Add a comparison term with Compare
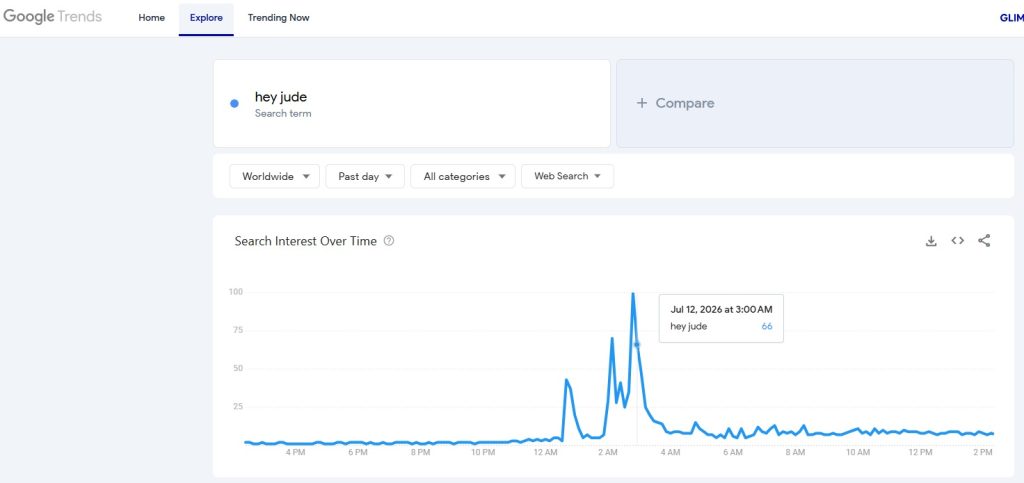Image resolution: width=1024 pixels, height=483 pixels. pyautogui.click(x=815, y=103)
